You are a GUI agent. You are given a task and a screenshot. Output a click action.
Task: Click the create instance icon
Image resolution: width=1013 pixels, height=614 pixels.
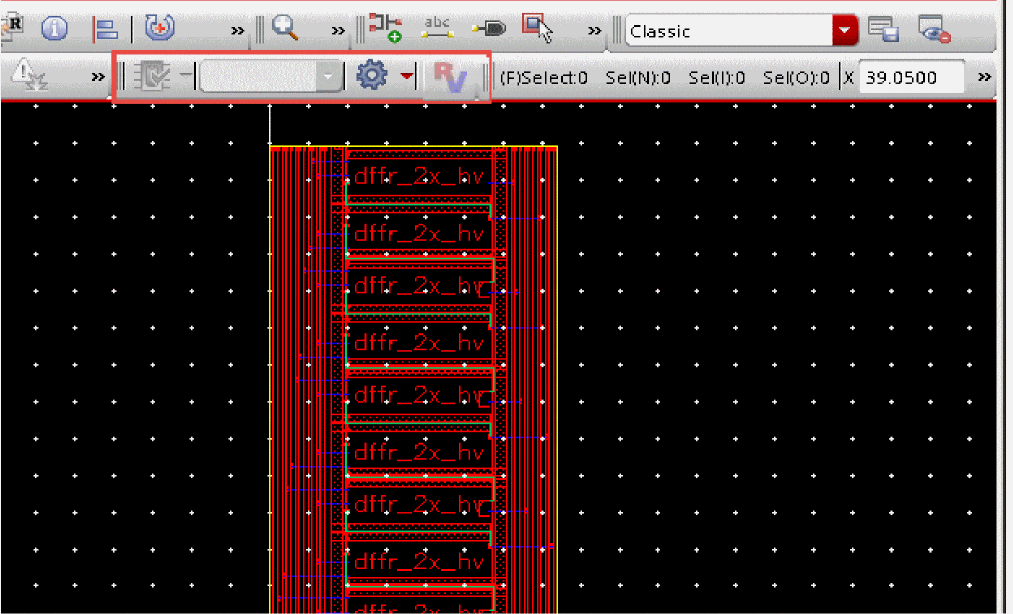tap(385, 29)
